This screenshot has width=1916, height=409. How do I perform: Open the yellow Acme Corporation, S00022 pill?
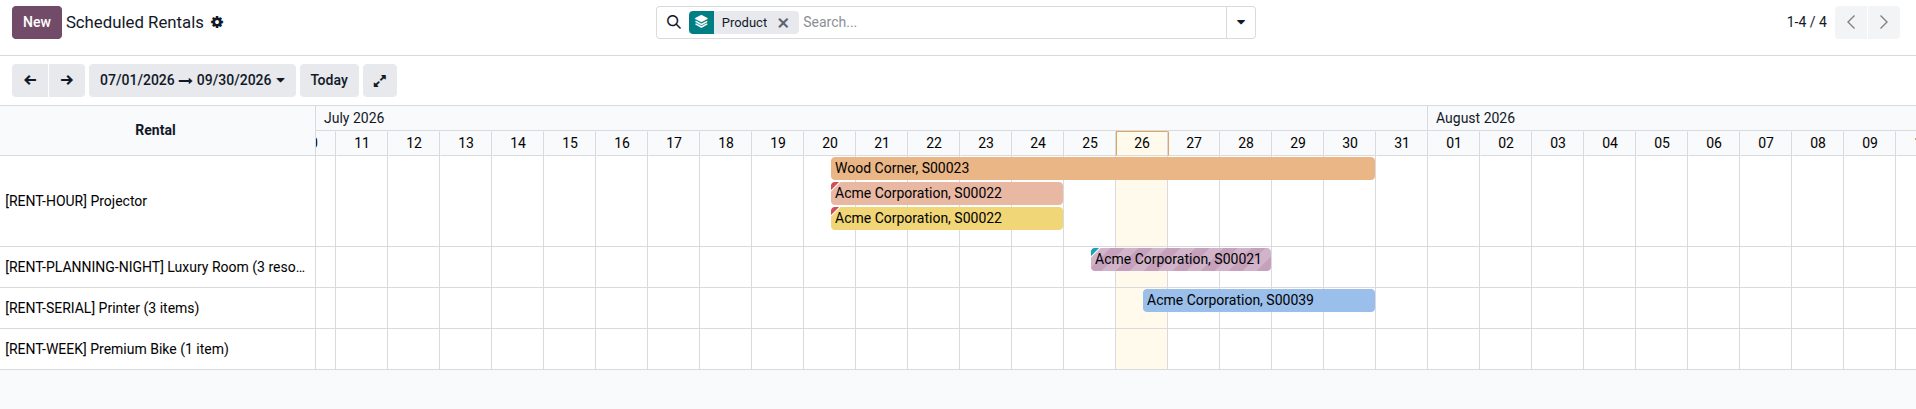coord(947,218)
